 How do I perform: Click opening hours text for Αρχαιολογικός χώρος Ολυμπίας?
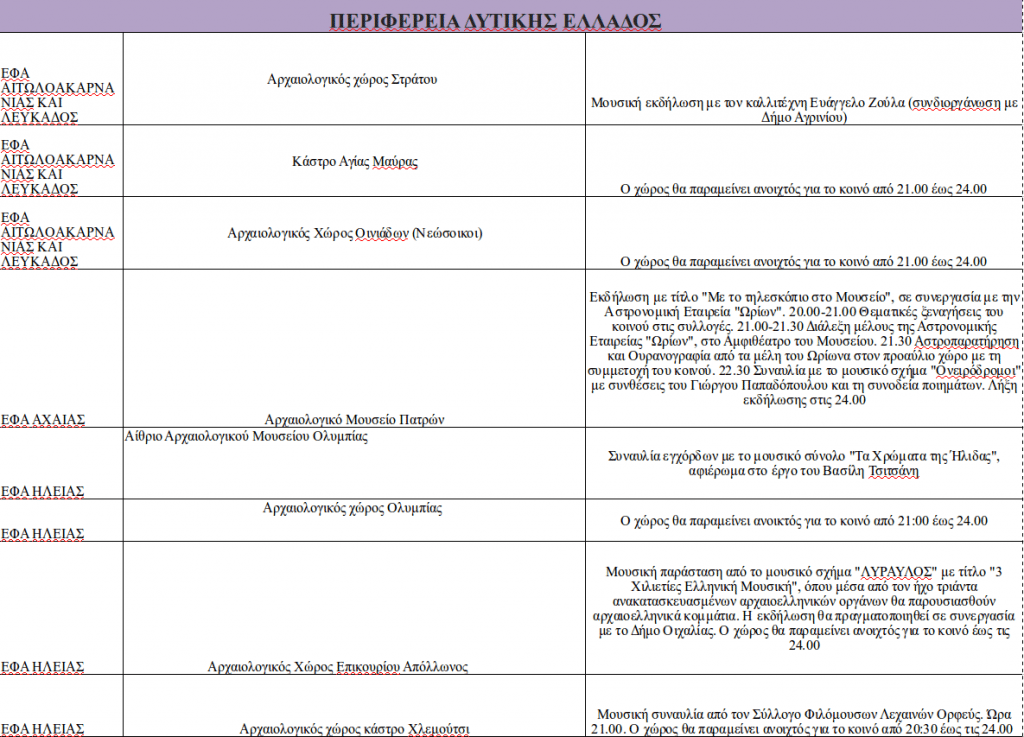pyautogui.click(x=804, y=521)
